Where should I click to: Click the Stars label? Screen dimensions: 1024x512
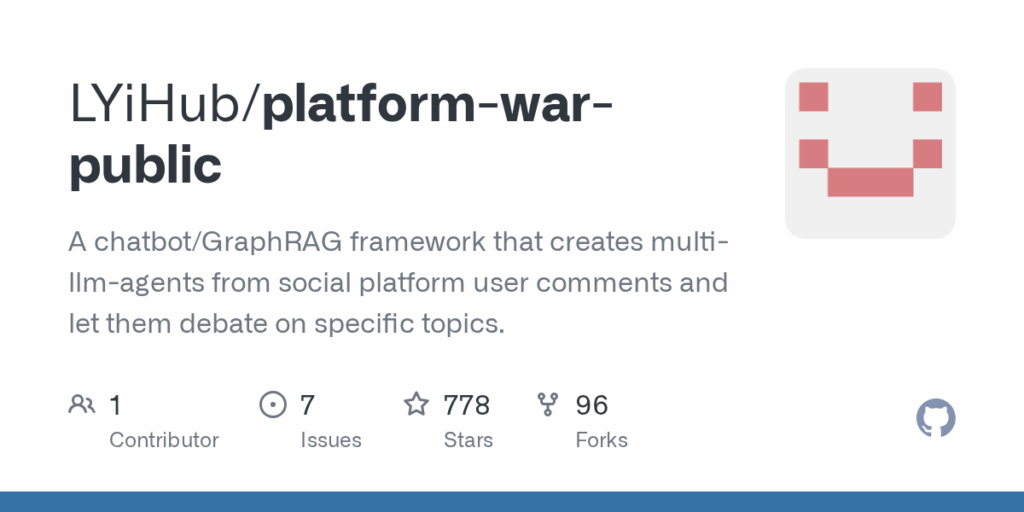tap(468, 440)
